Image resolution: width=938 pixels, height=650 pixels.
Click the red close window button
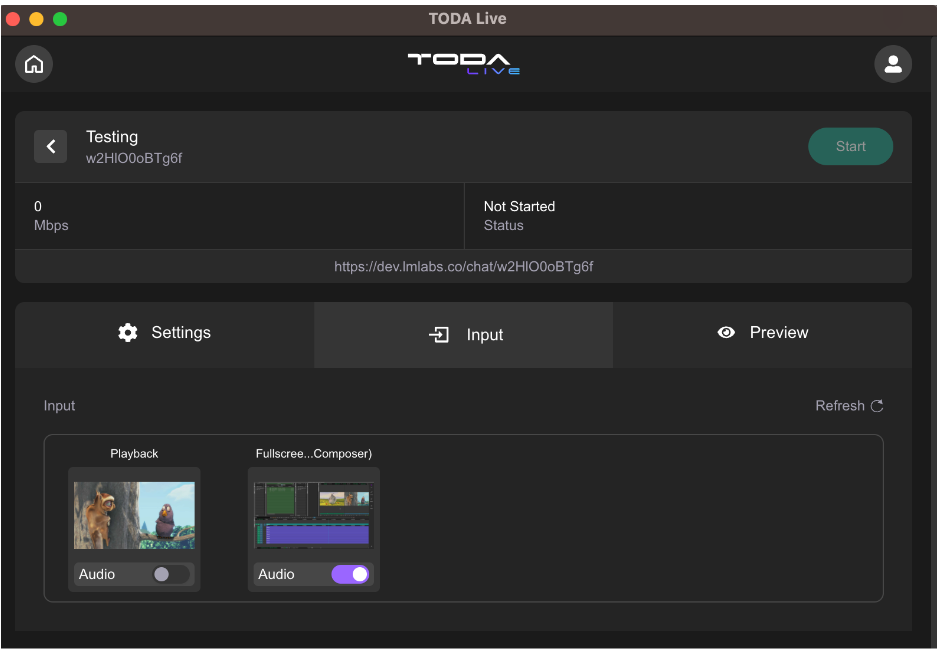click(13, 19)
